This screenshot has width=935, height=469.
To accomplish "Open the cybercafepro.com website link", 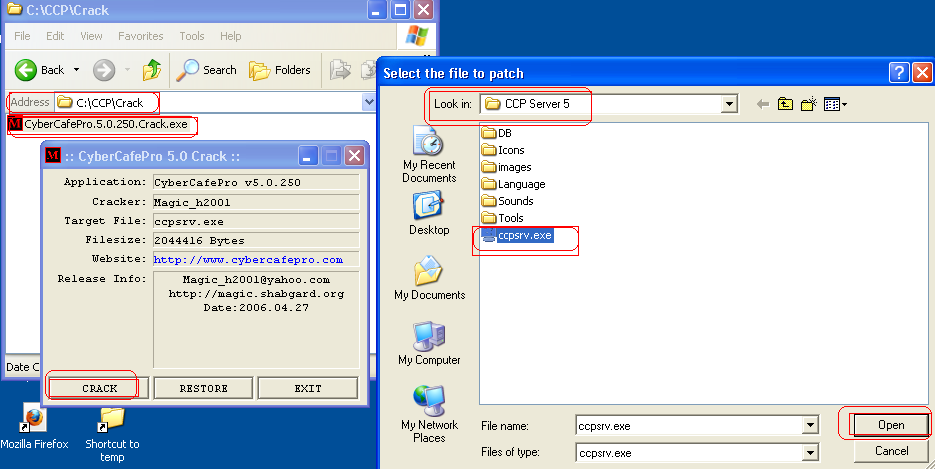I will 248,260.
